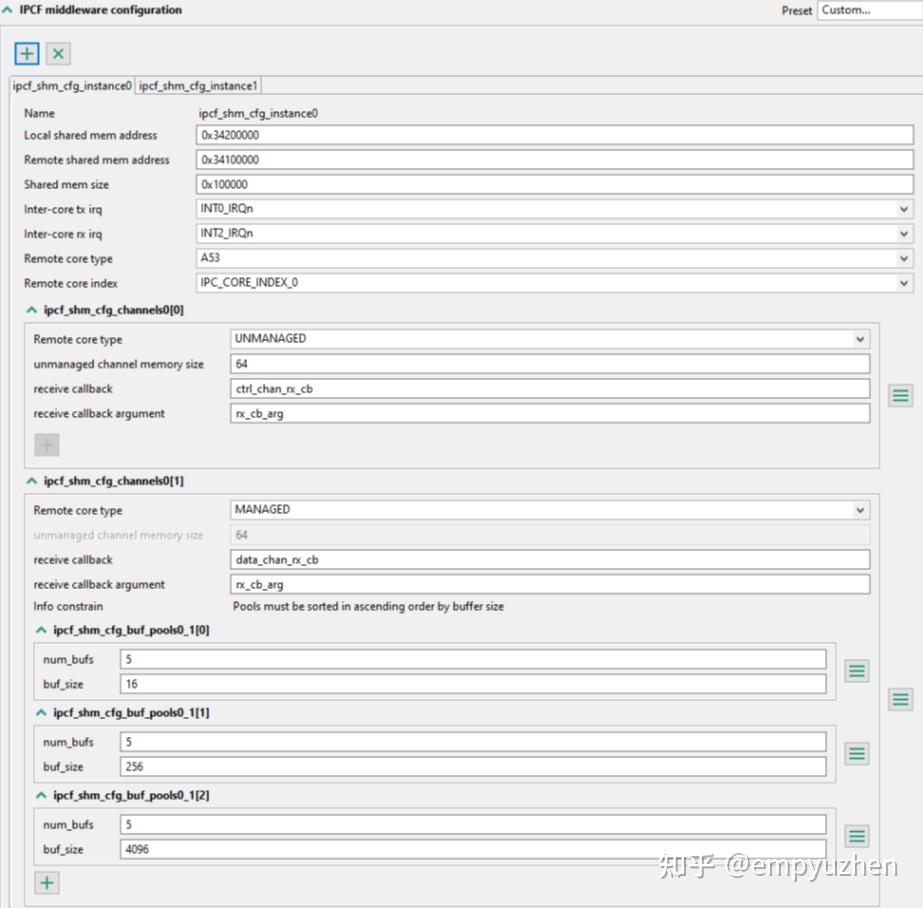Open the Inter-core tx irq dropdown
923x908 pixels.
click(x=905, y=209)
